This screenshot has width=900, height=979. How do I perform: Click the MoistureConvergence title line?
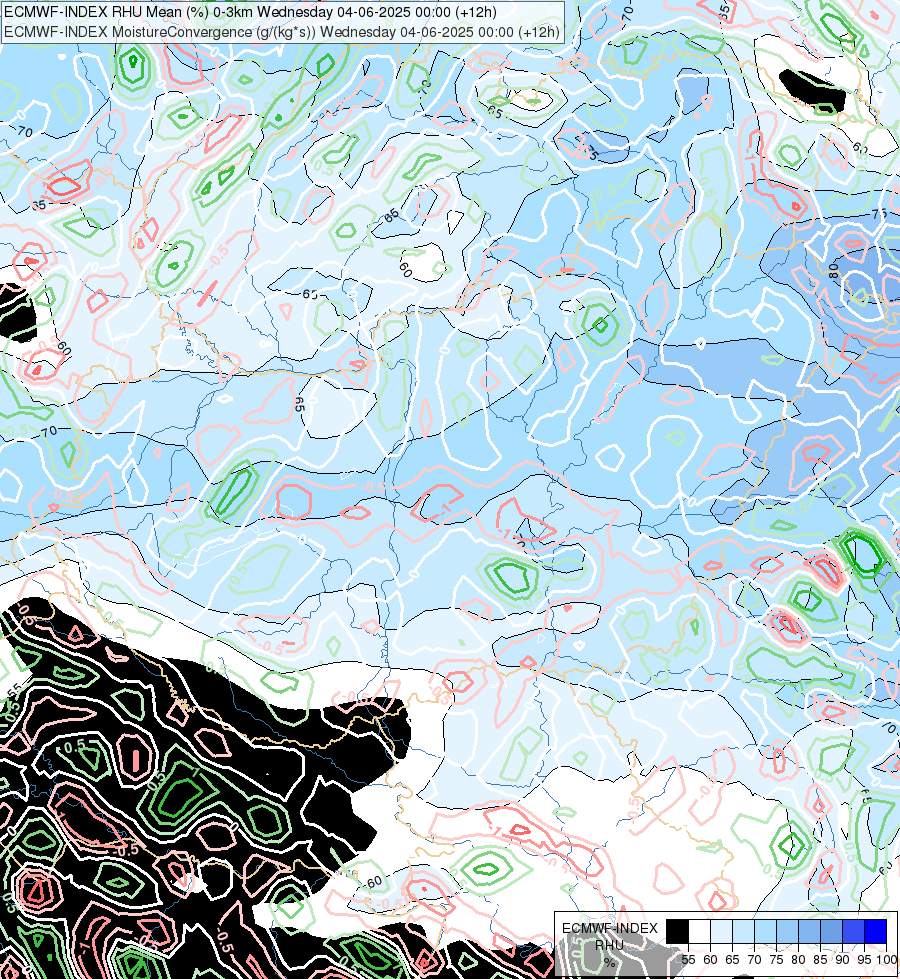point(282,32)
